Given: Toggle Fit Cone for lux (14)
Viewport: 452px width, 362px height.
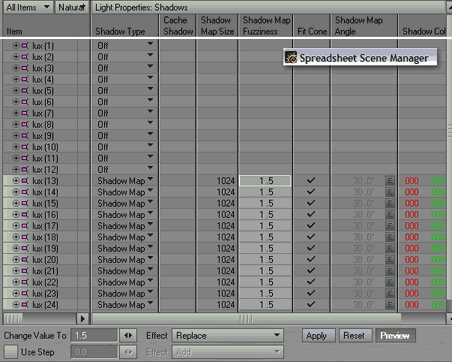Looking at the screenshot, I should pos(311,192).
